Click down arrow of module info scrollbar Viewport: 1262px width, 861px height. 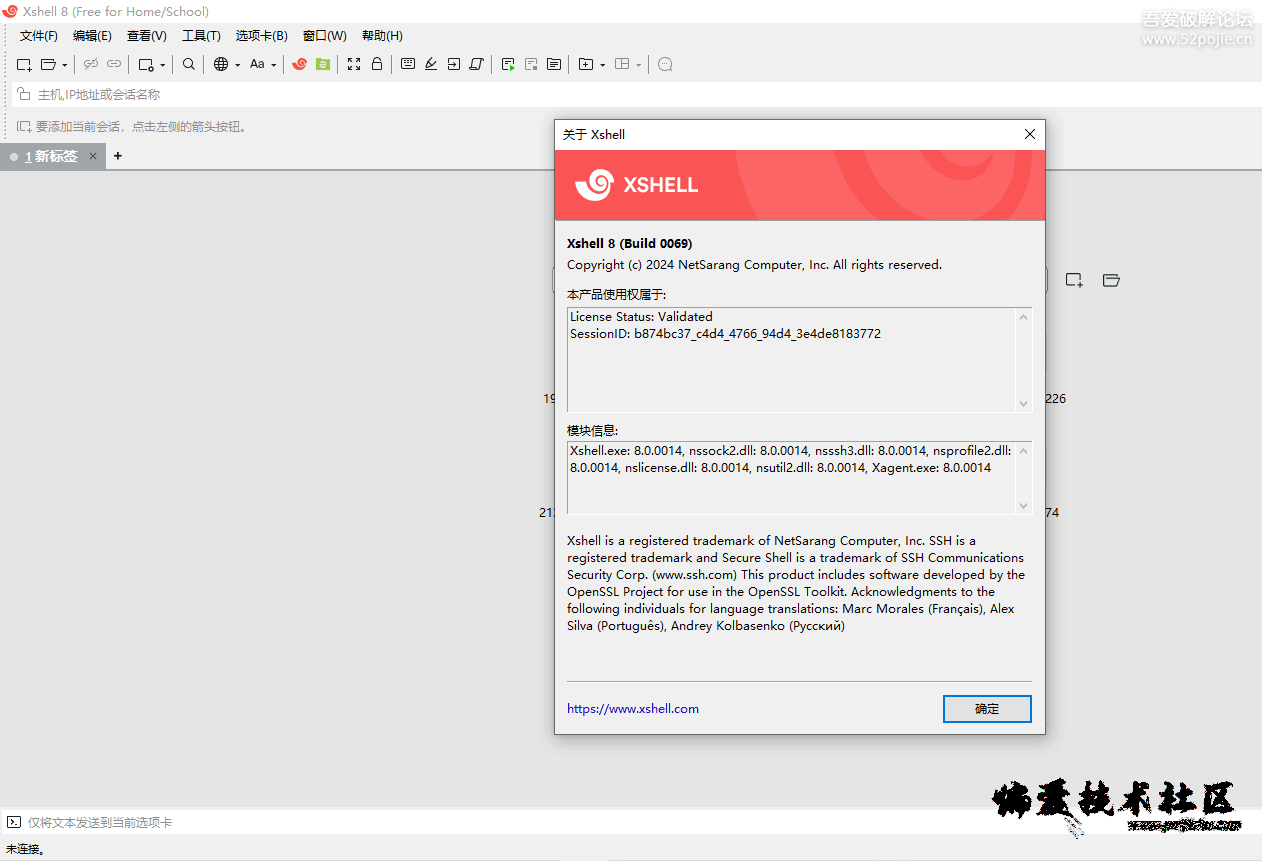[1023, 505]
